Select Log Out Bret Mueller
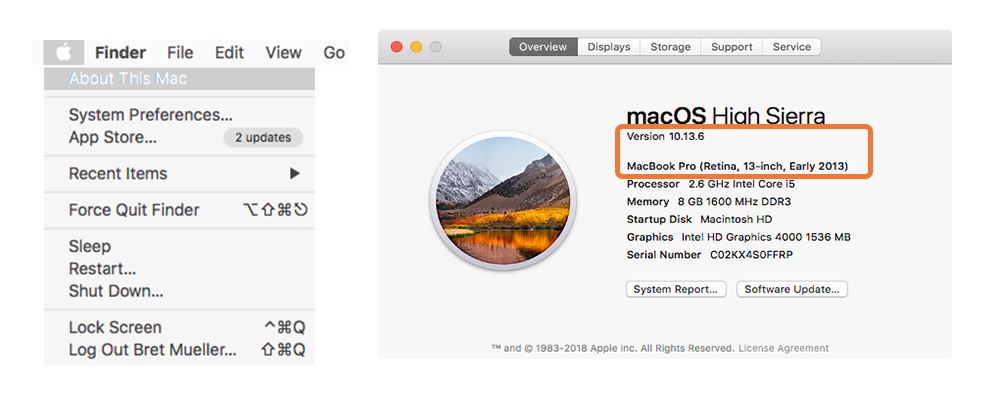Image resolution: width=1008 pixels, height=407 pixels. (179, 350)
